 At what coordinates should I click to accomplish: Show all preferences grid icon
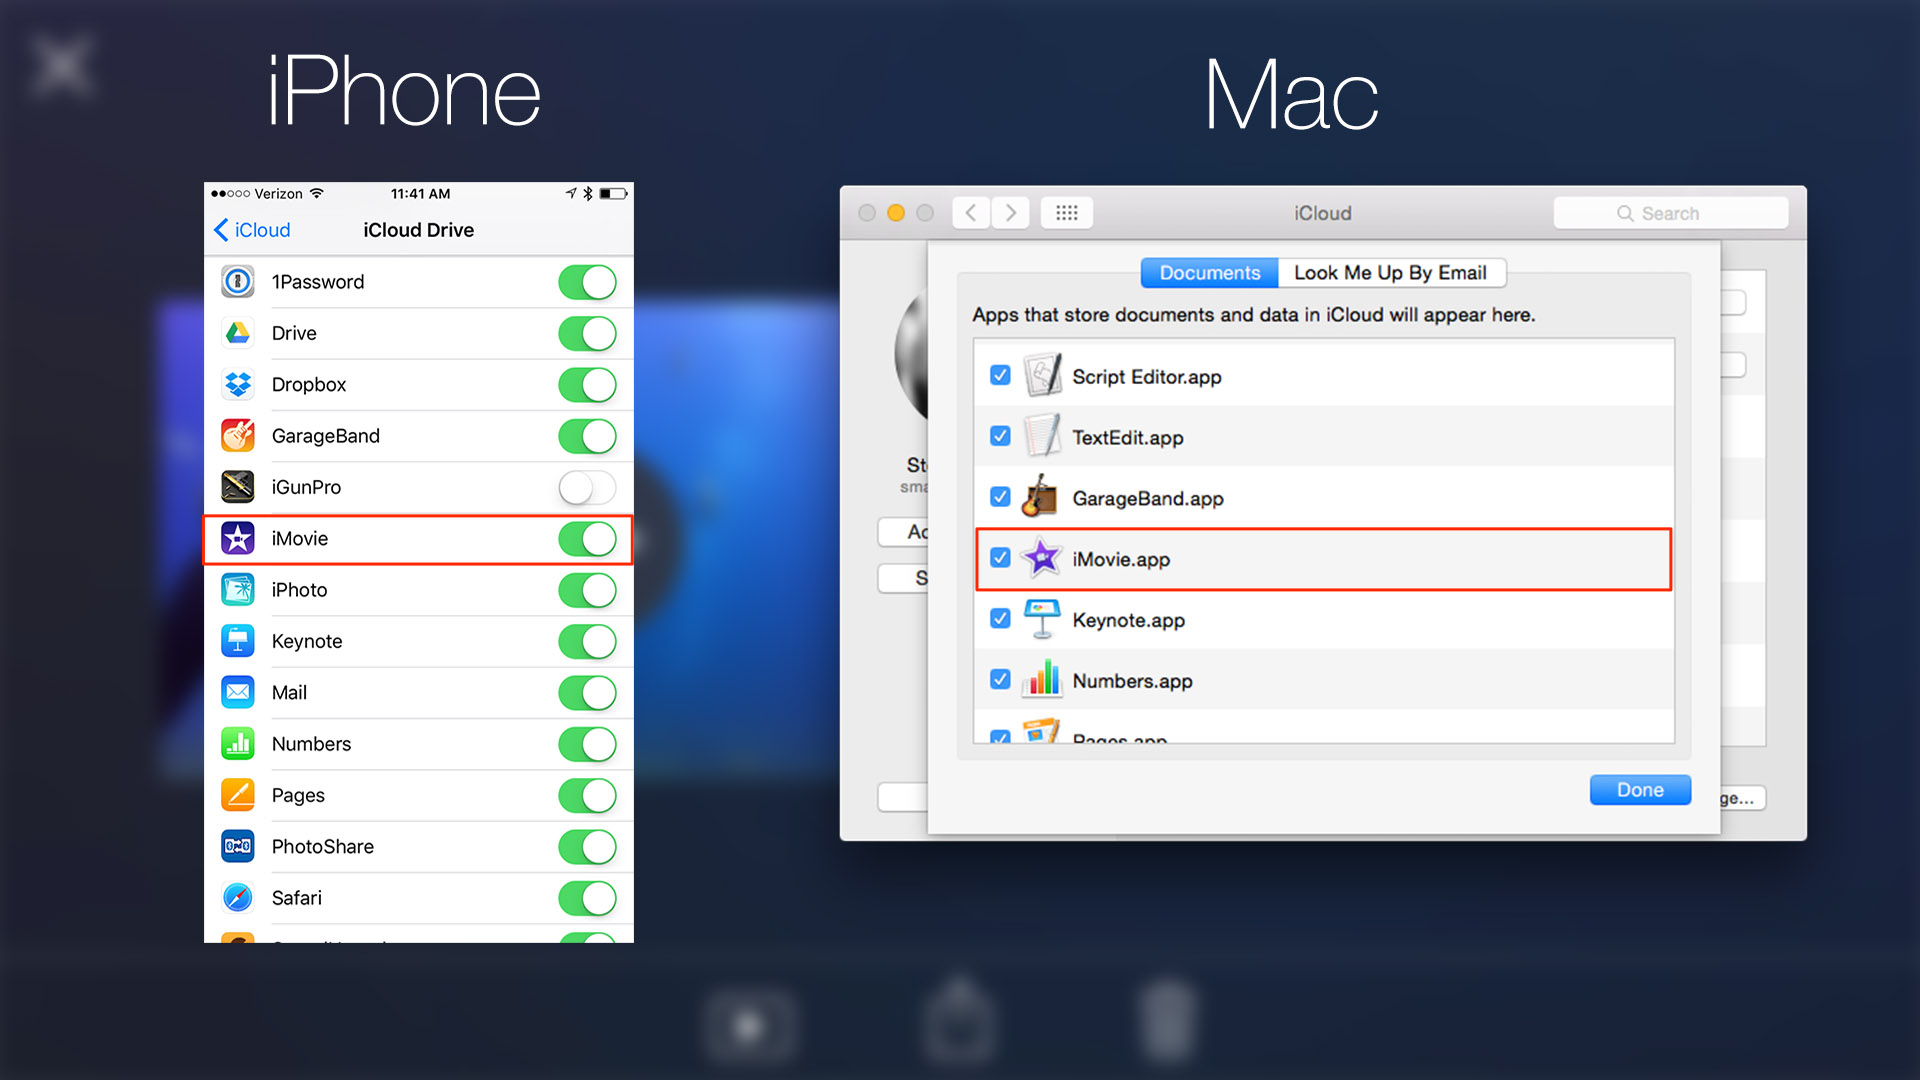(x=1067, y=213)
